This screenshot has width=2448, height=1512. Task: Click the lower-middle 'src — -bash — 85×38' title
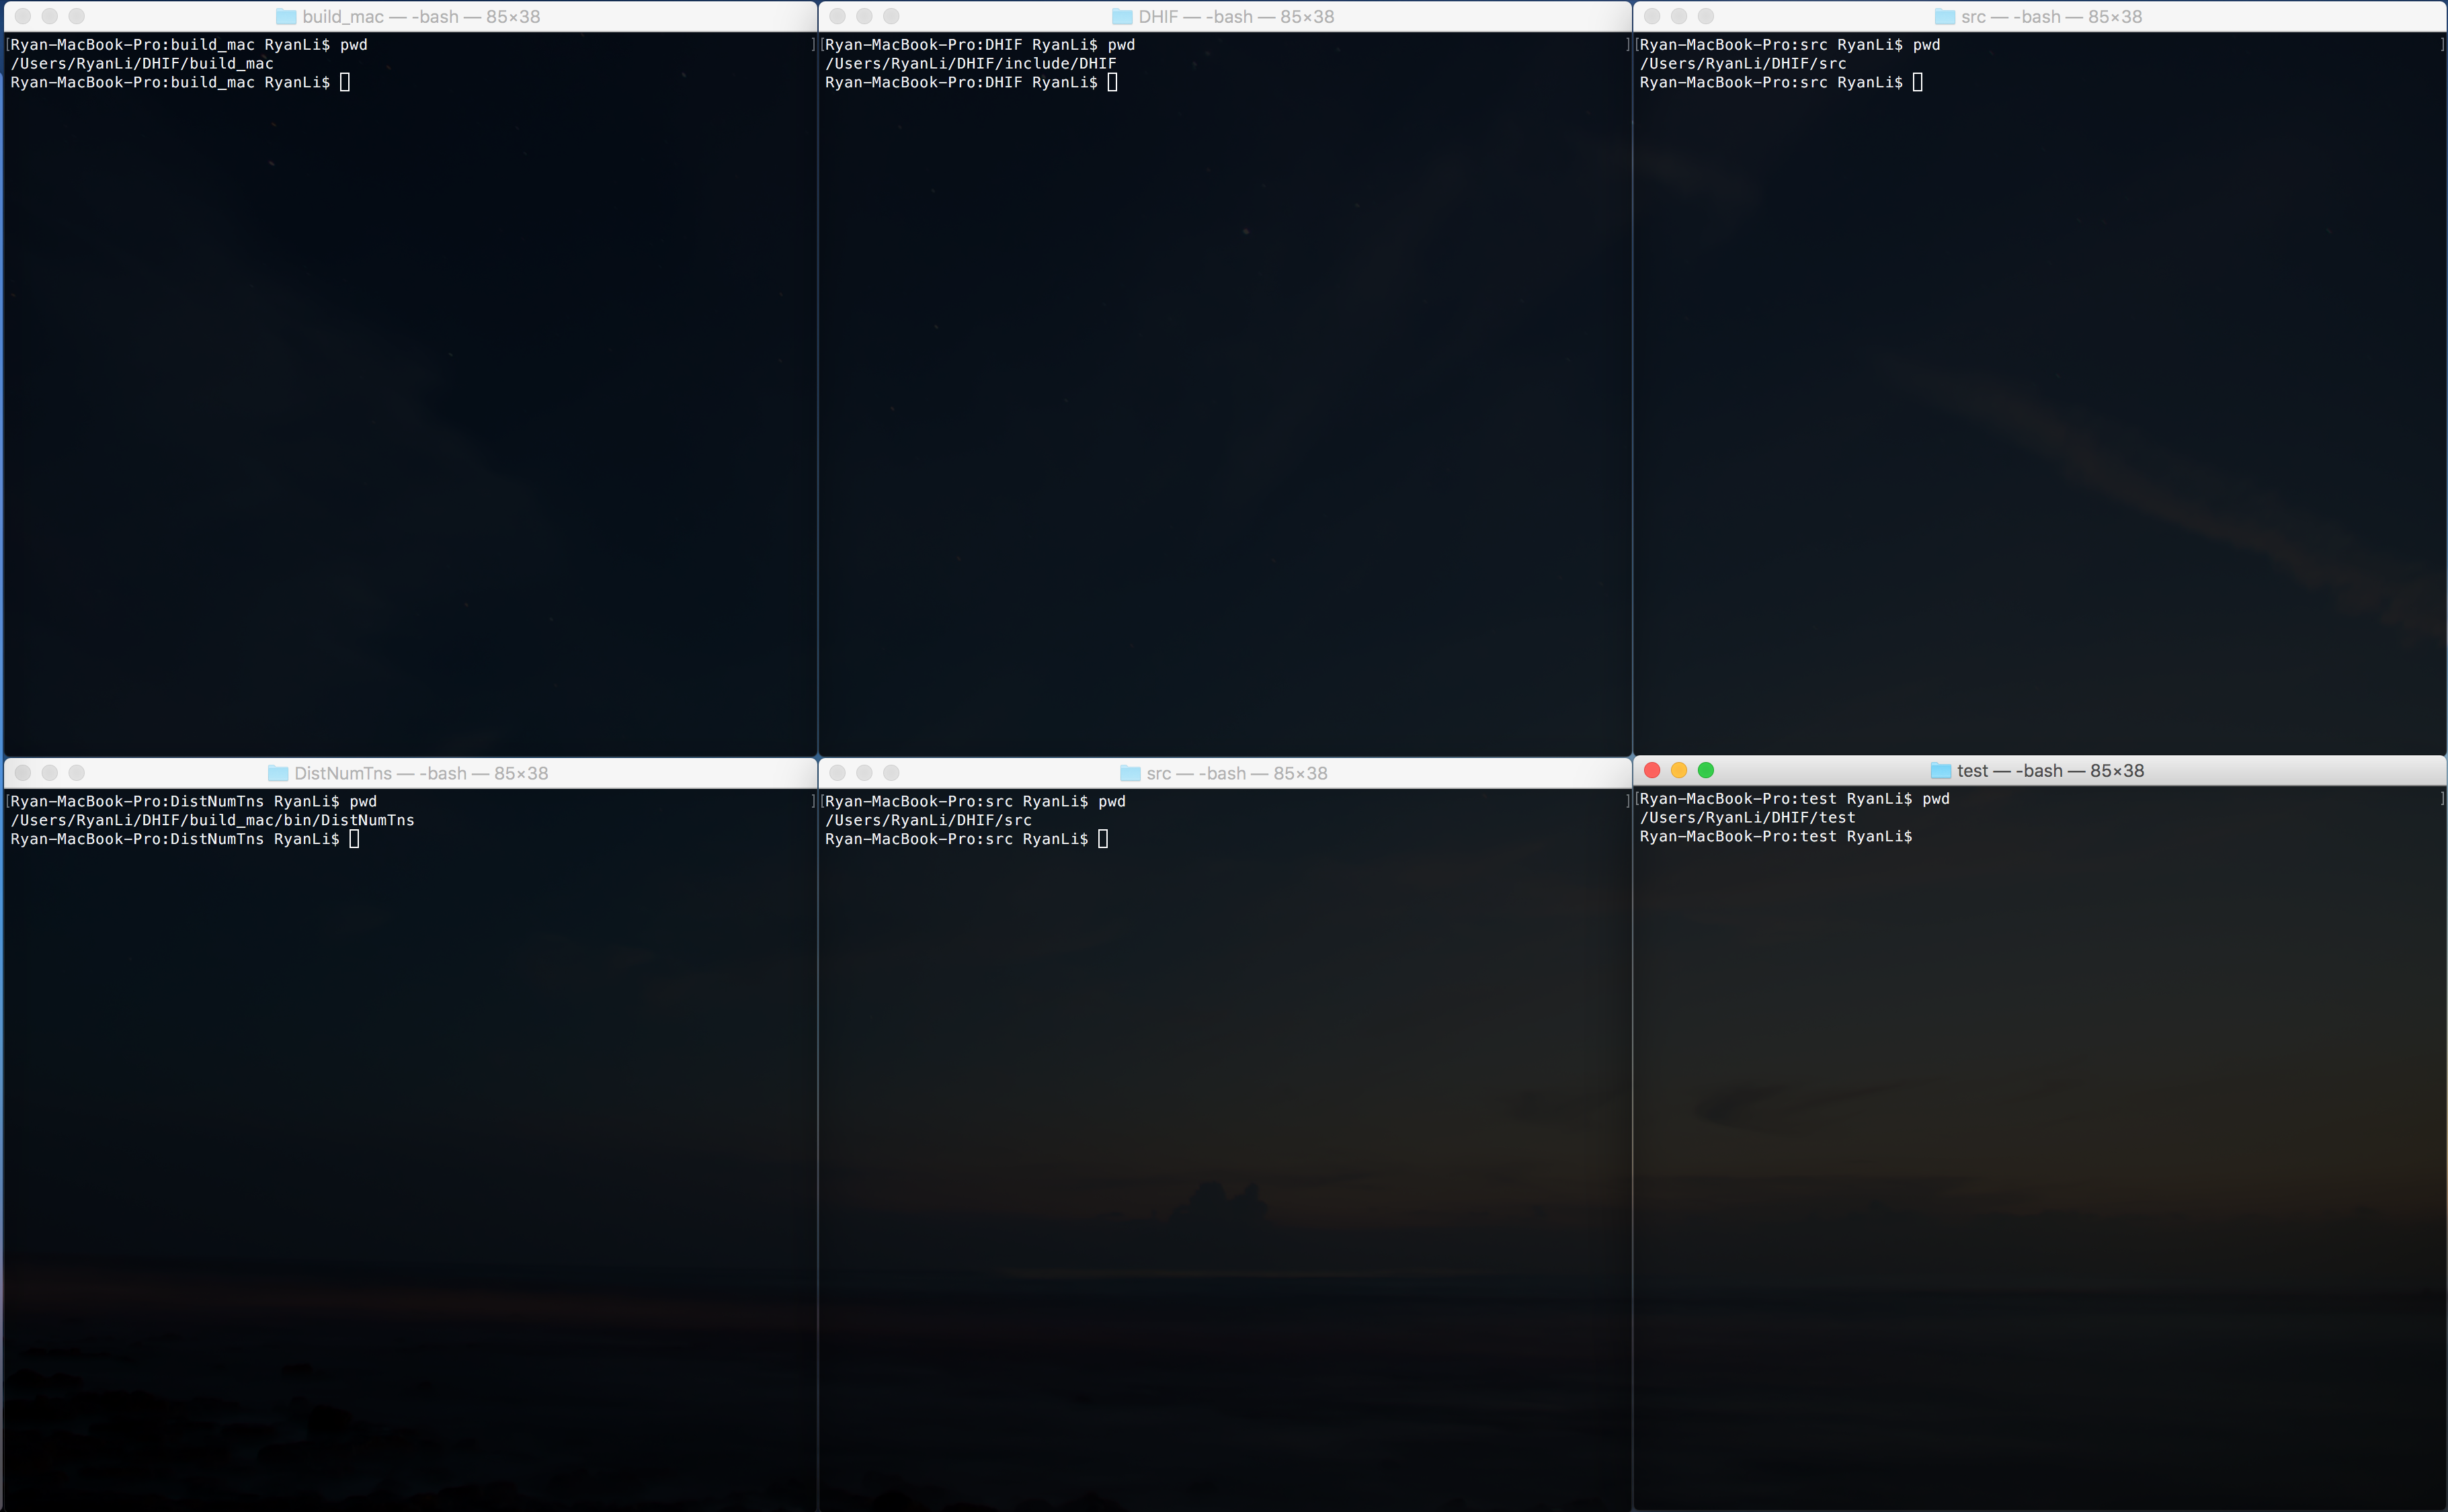click(1237, 773)
